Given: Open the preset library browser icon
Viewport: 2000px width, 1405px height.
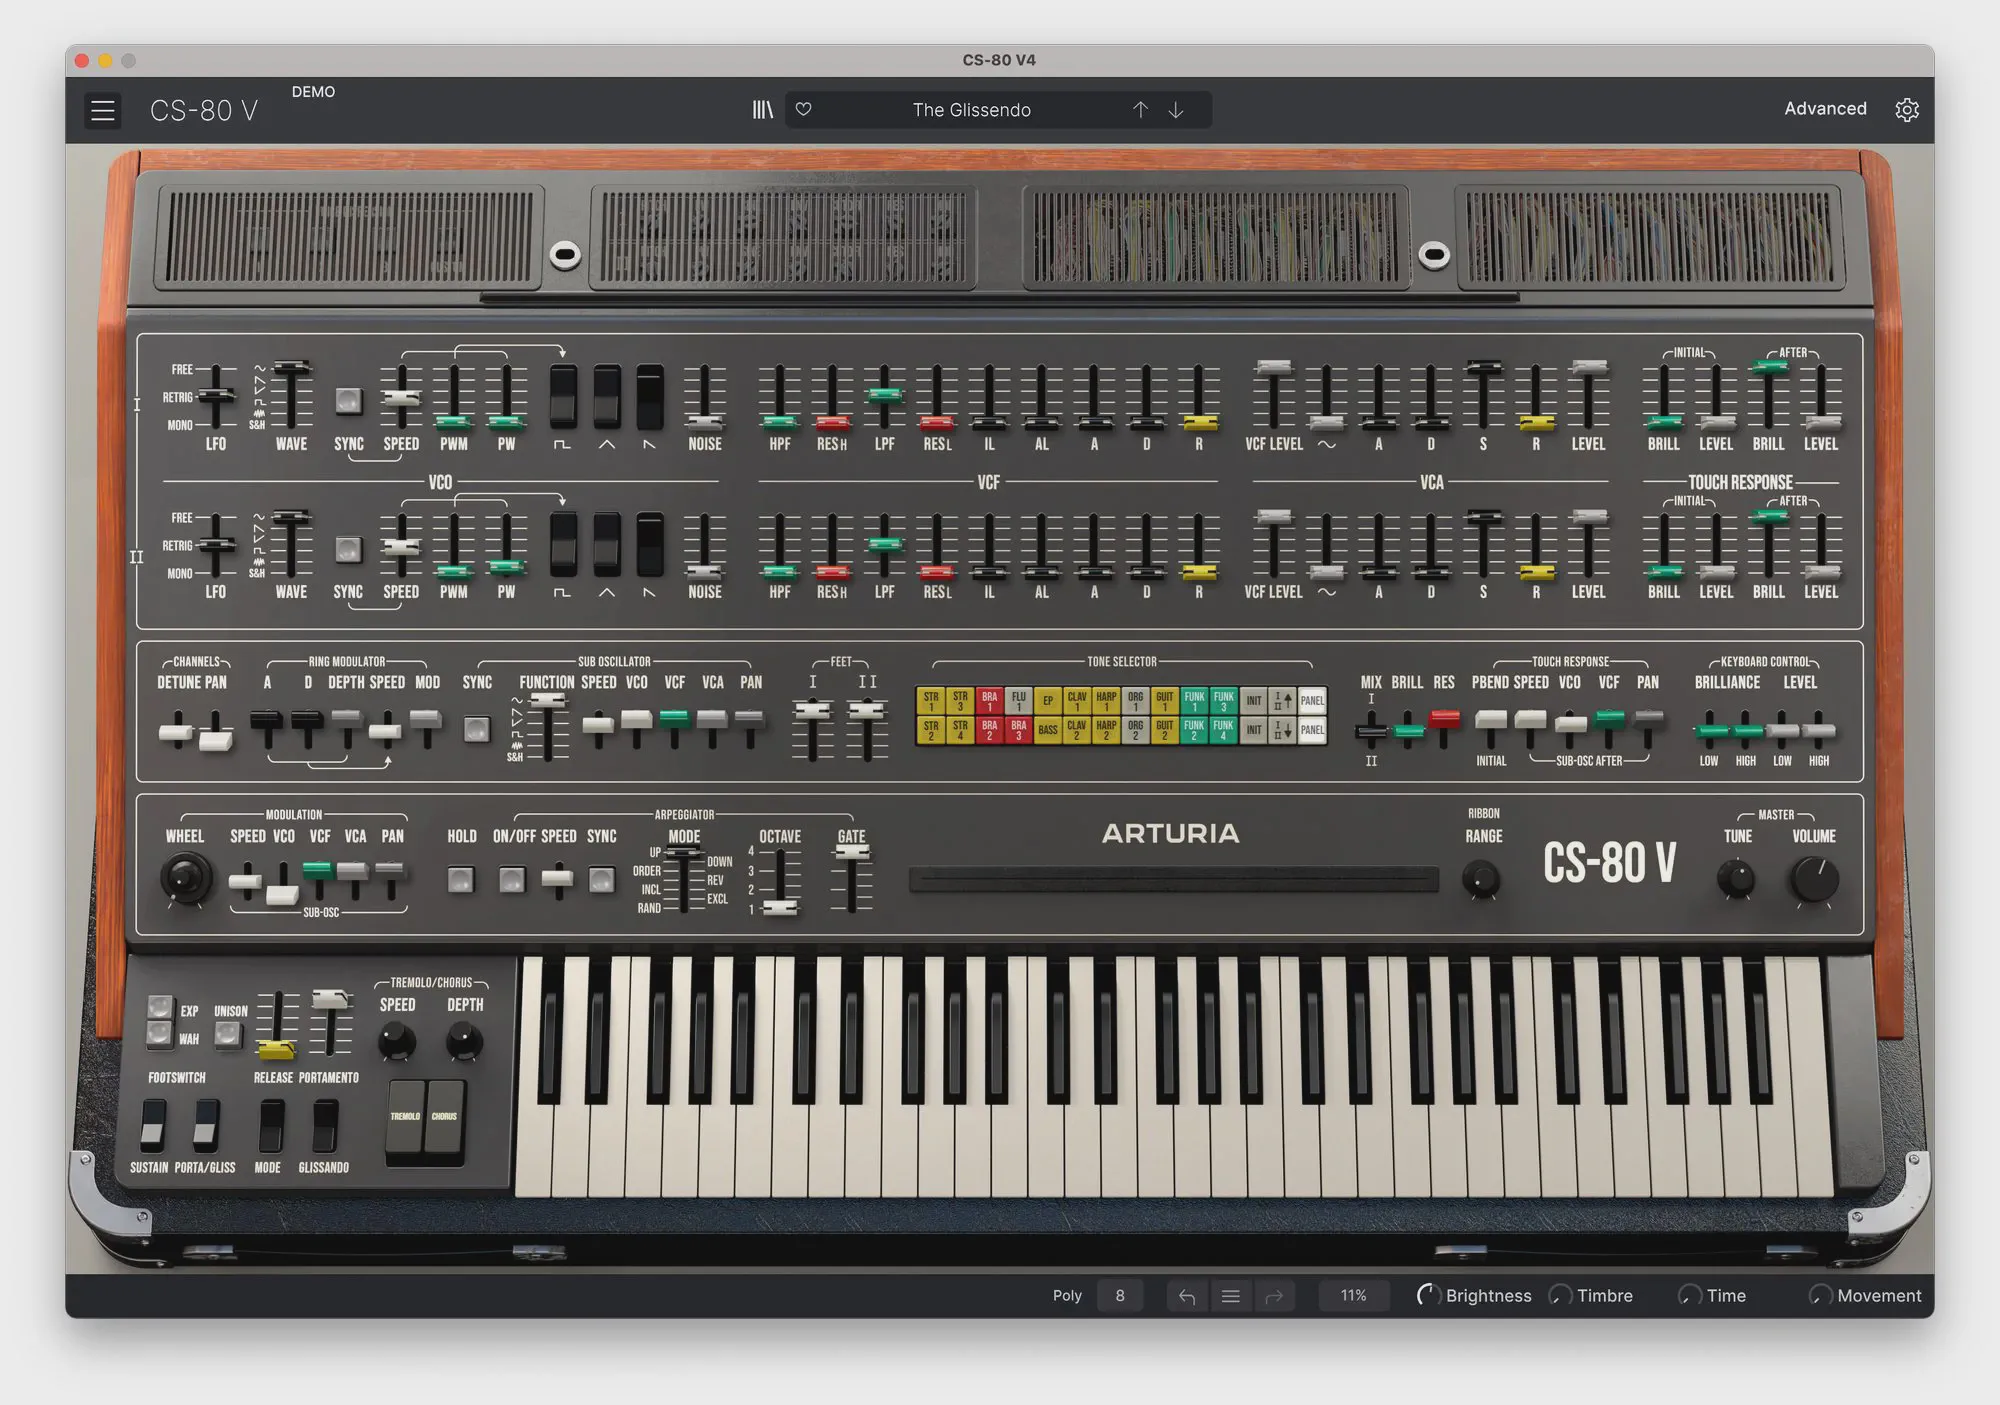Looking at the screenshot, I should point(763,110).
